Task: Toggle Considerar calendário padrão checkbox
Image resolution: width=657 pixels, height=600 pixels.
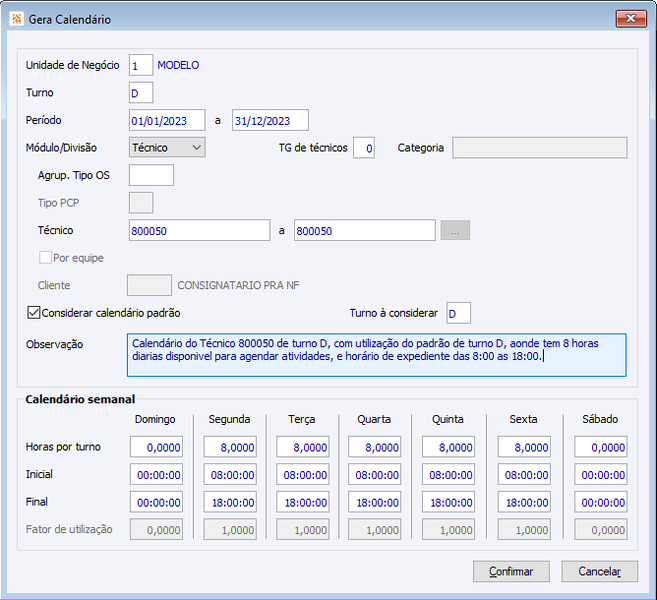Action: tap(34, 313)
